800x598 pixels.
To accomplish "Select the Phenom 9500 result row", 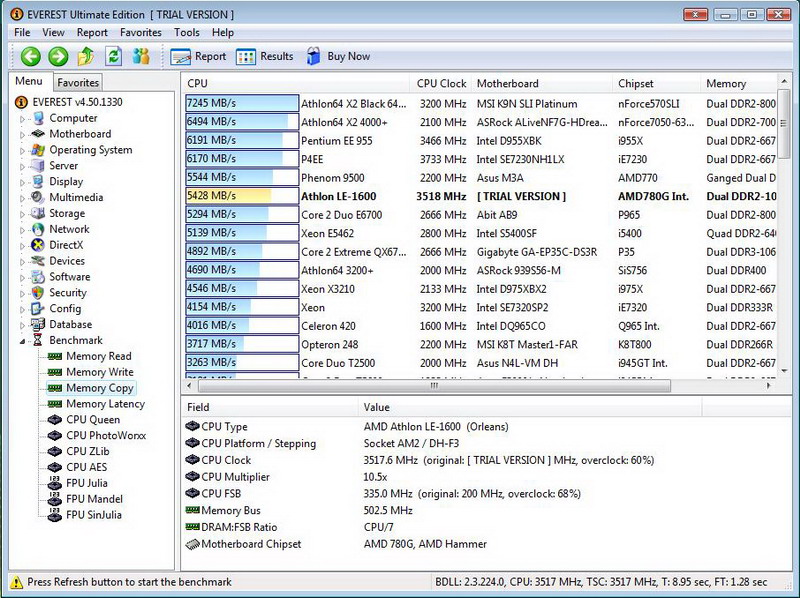I will 481,178.
